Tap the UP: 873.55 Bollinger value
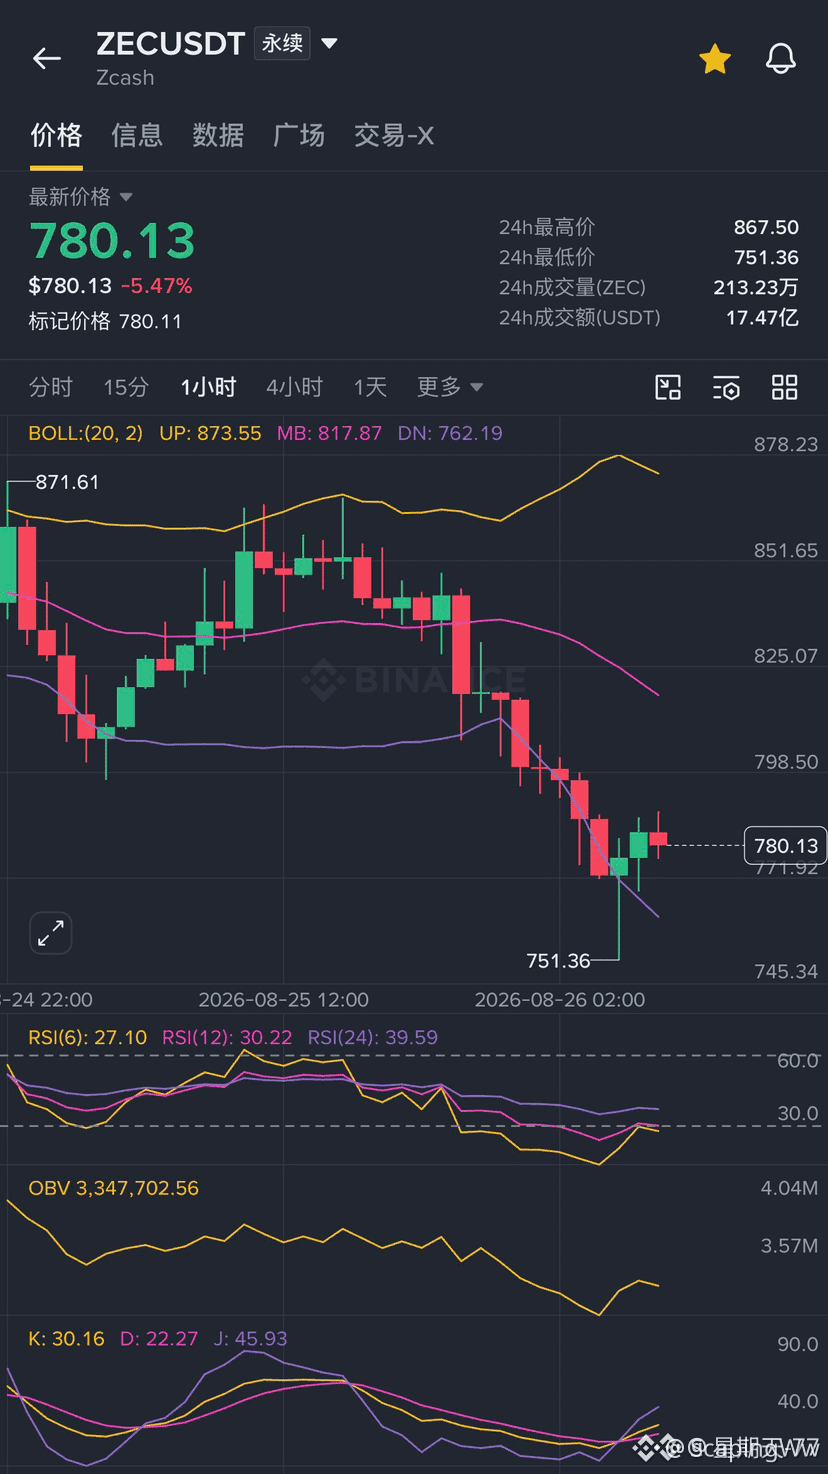This screenshot has height=1474, width=828. (x=210, y=433)
